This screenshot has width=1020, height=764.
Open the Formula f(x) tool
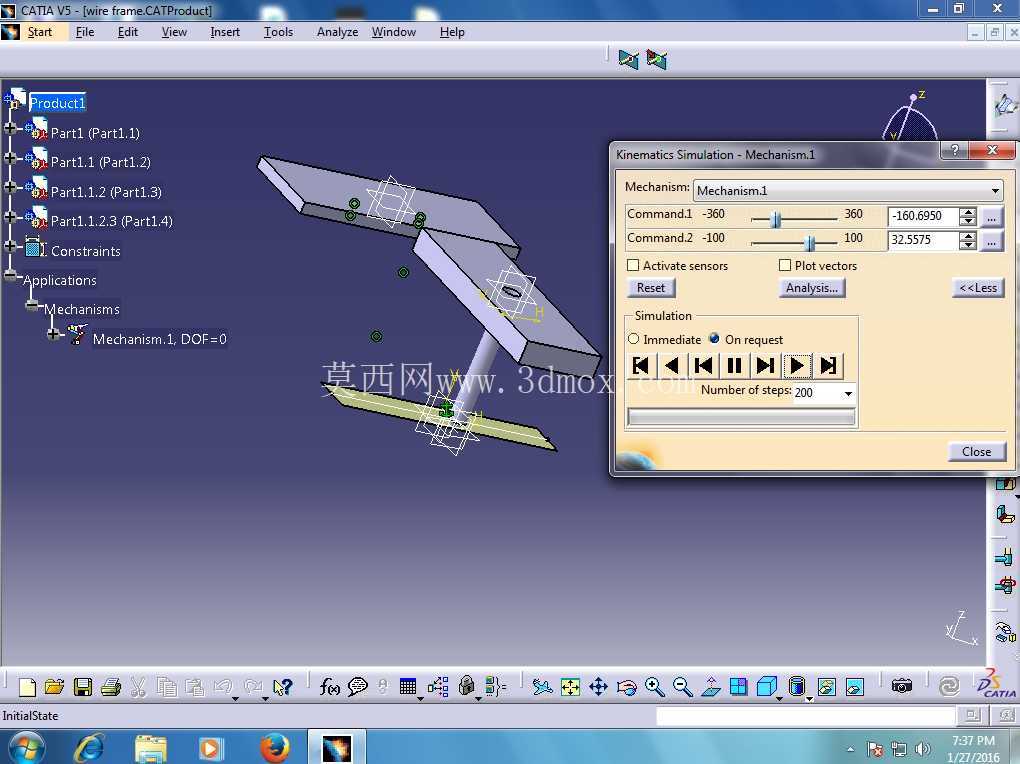[x=329, y=687]
